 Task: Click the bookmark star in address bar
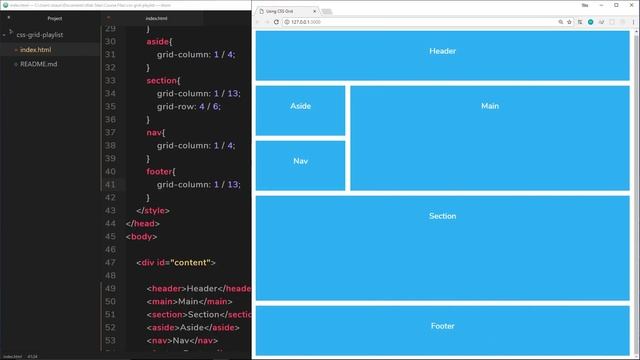pos(569,22)
